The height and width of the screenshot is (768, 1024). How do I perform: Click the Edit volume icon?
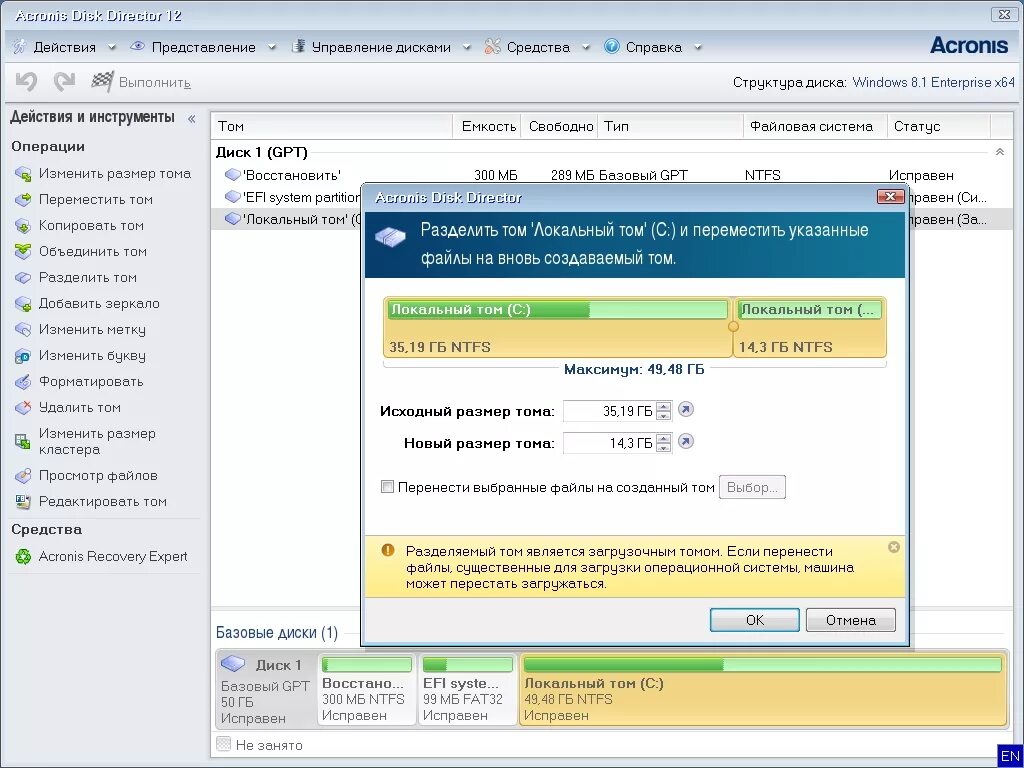(x=23, y=502)
